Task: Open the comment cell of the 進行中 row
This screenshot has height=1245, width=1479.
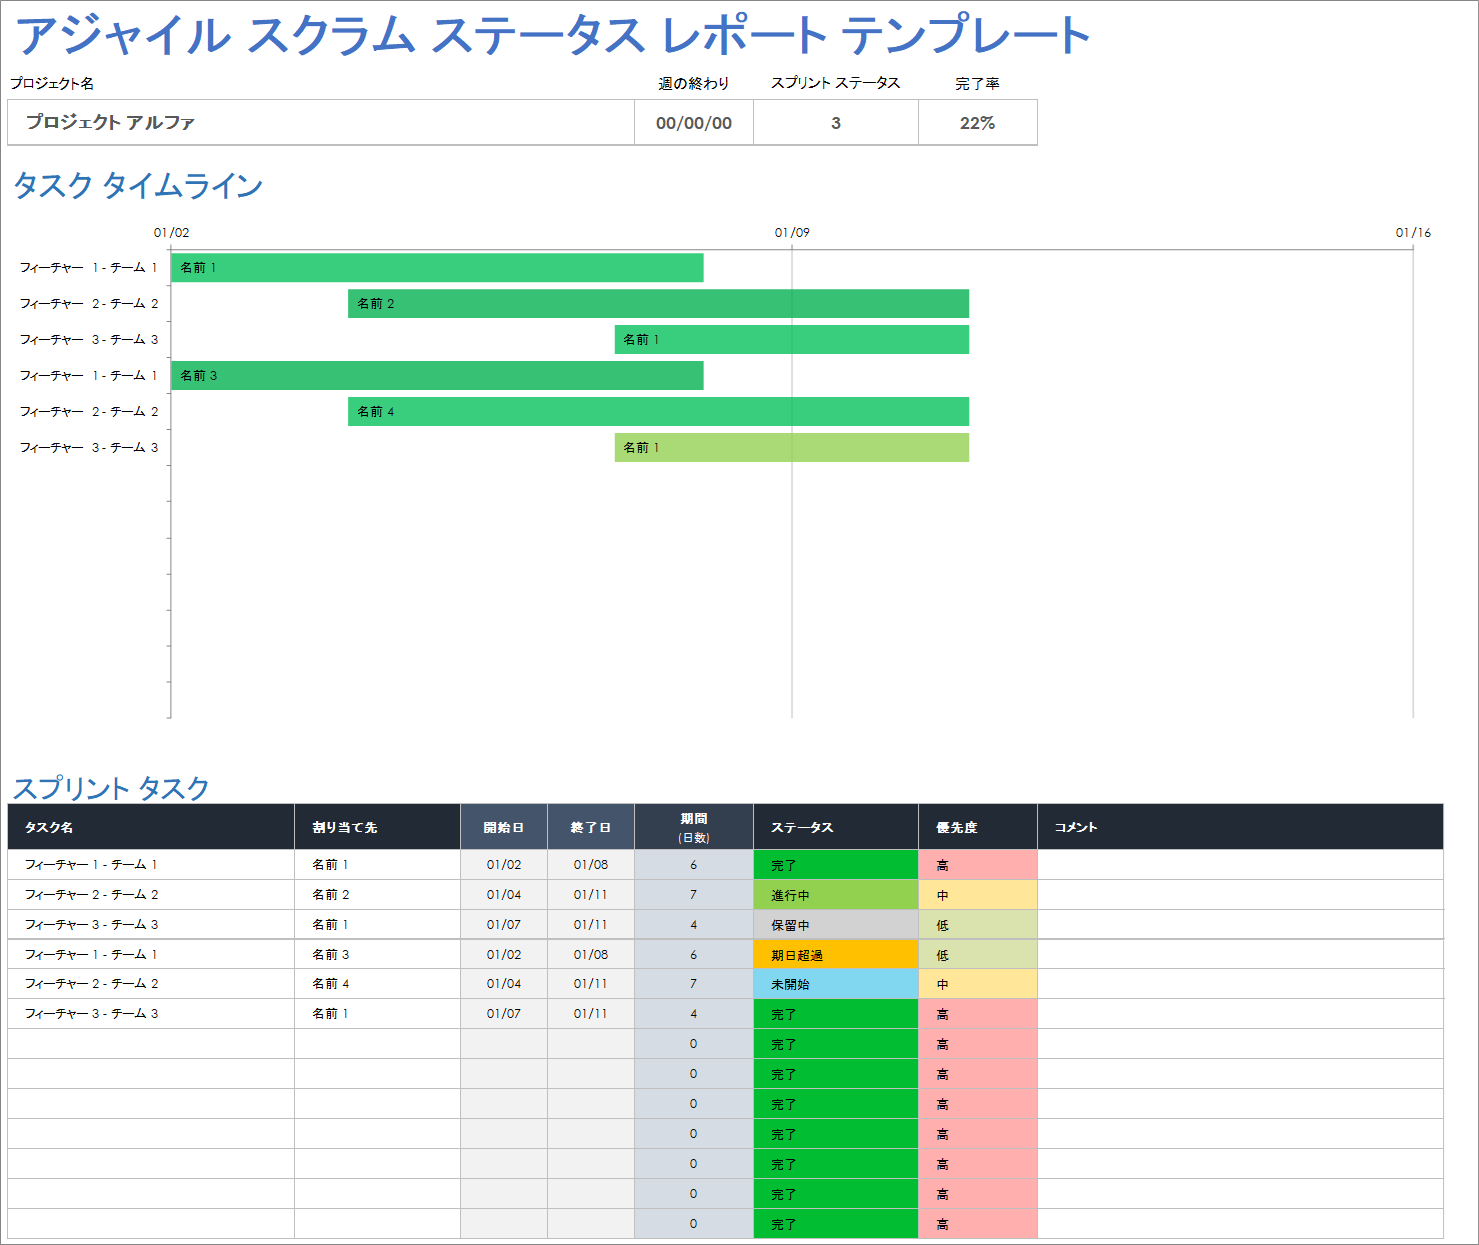Action: click(1240, 895)
